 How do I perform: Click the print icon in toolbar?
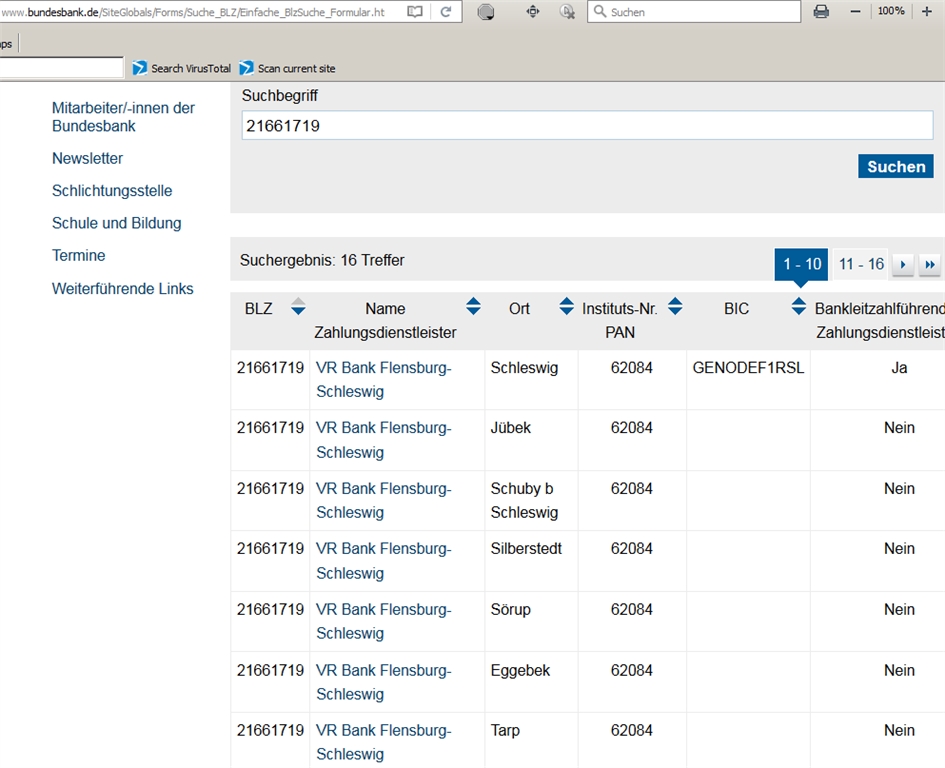click(821, 12)
